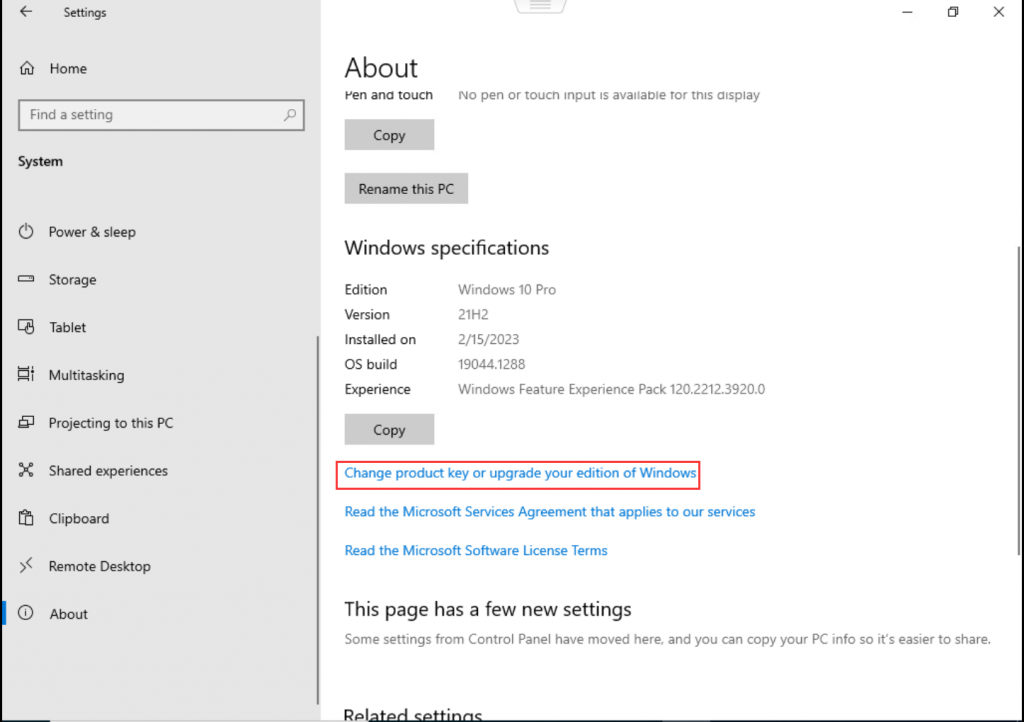Go to Power & sleep settings
Image resolution: width=1024 pixels, height=722 pixels.
pyautogui.click(x=92, y=232)
